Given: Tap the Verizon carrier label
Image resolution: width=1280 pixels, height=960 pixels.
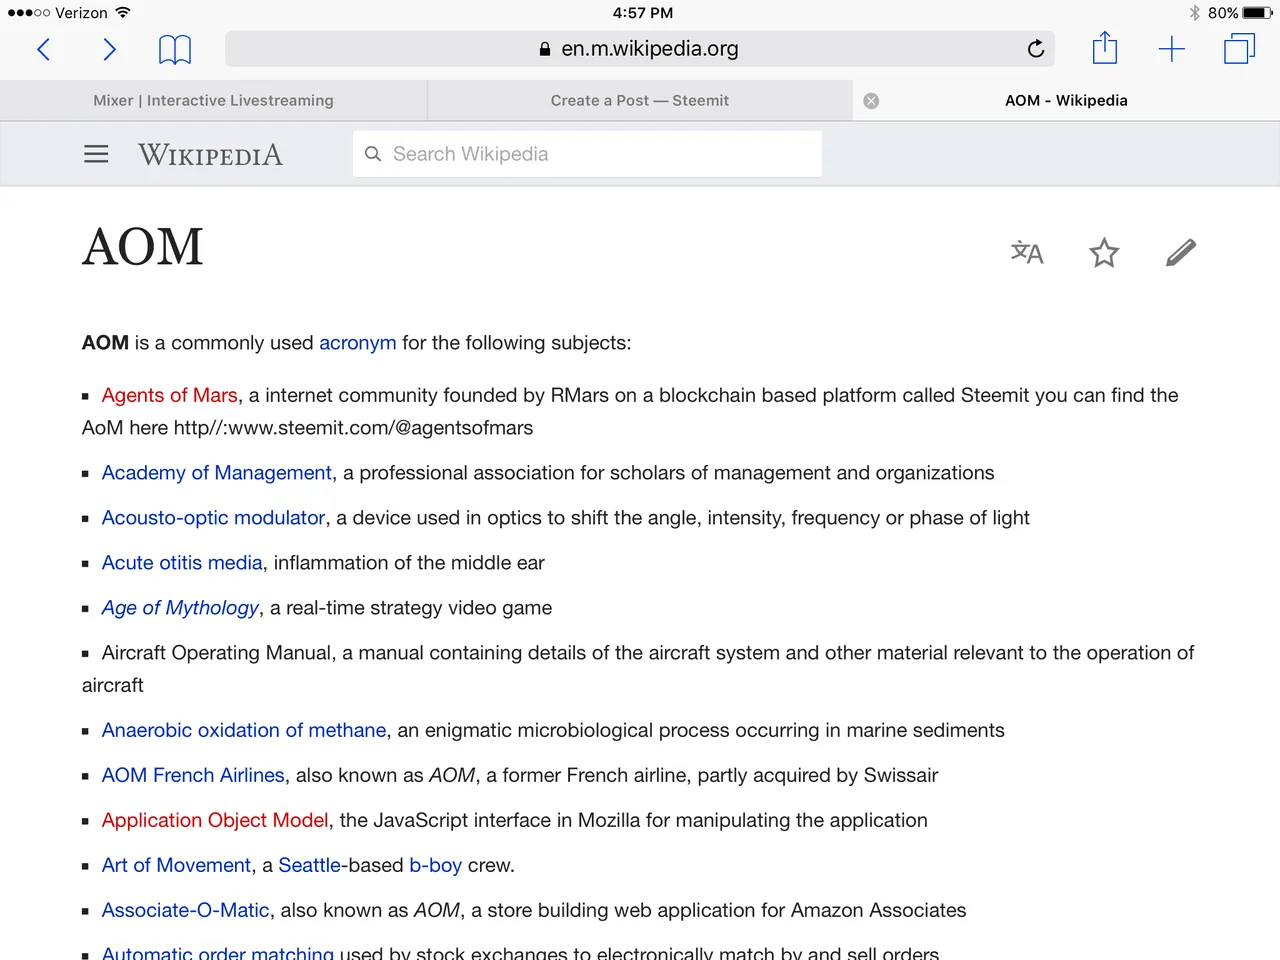Looking at the screenshot, I should (x=81, y=13).
